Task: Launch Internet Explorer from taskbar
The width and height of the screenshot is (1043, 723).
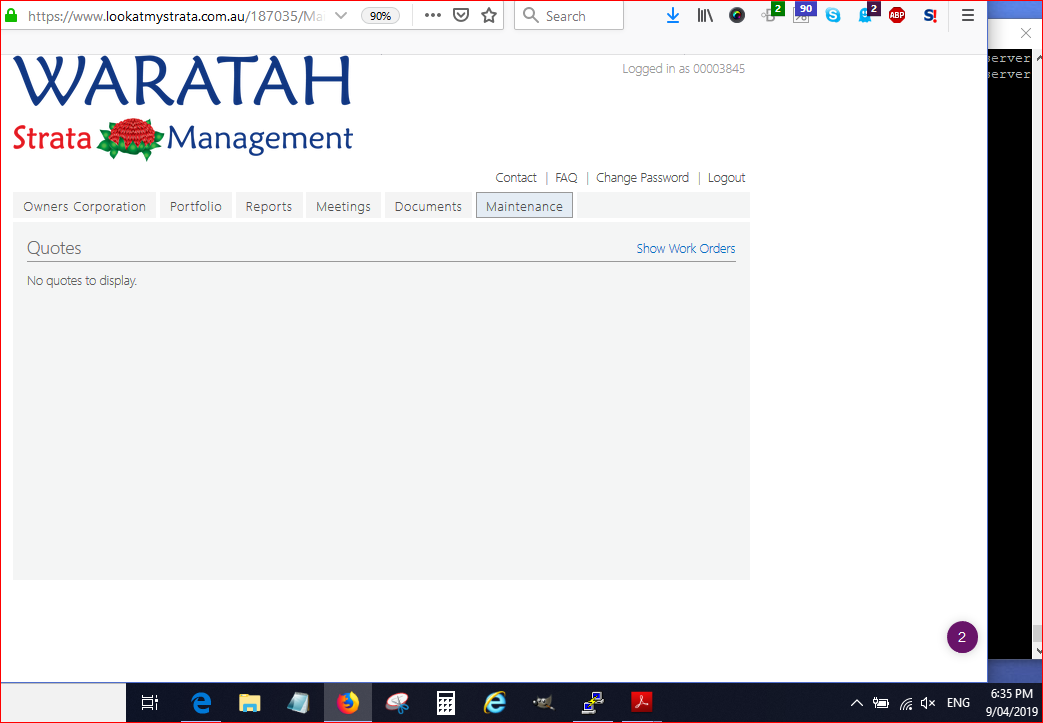Action: [x=495, y=702]
